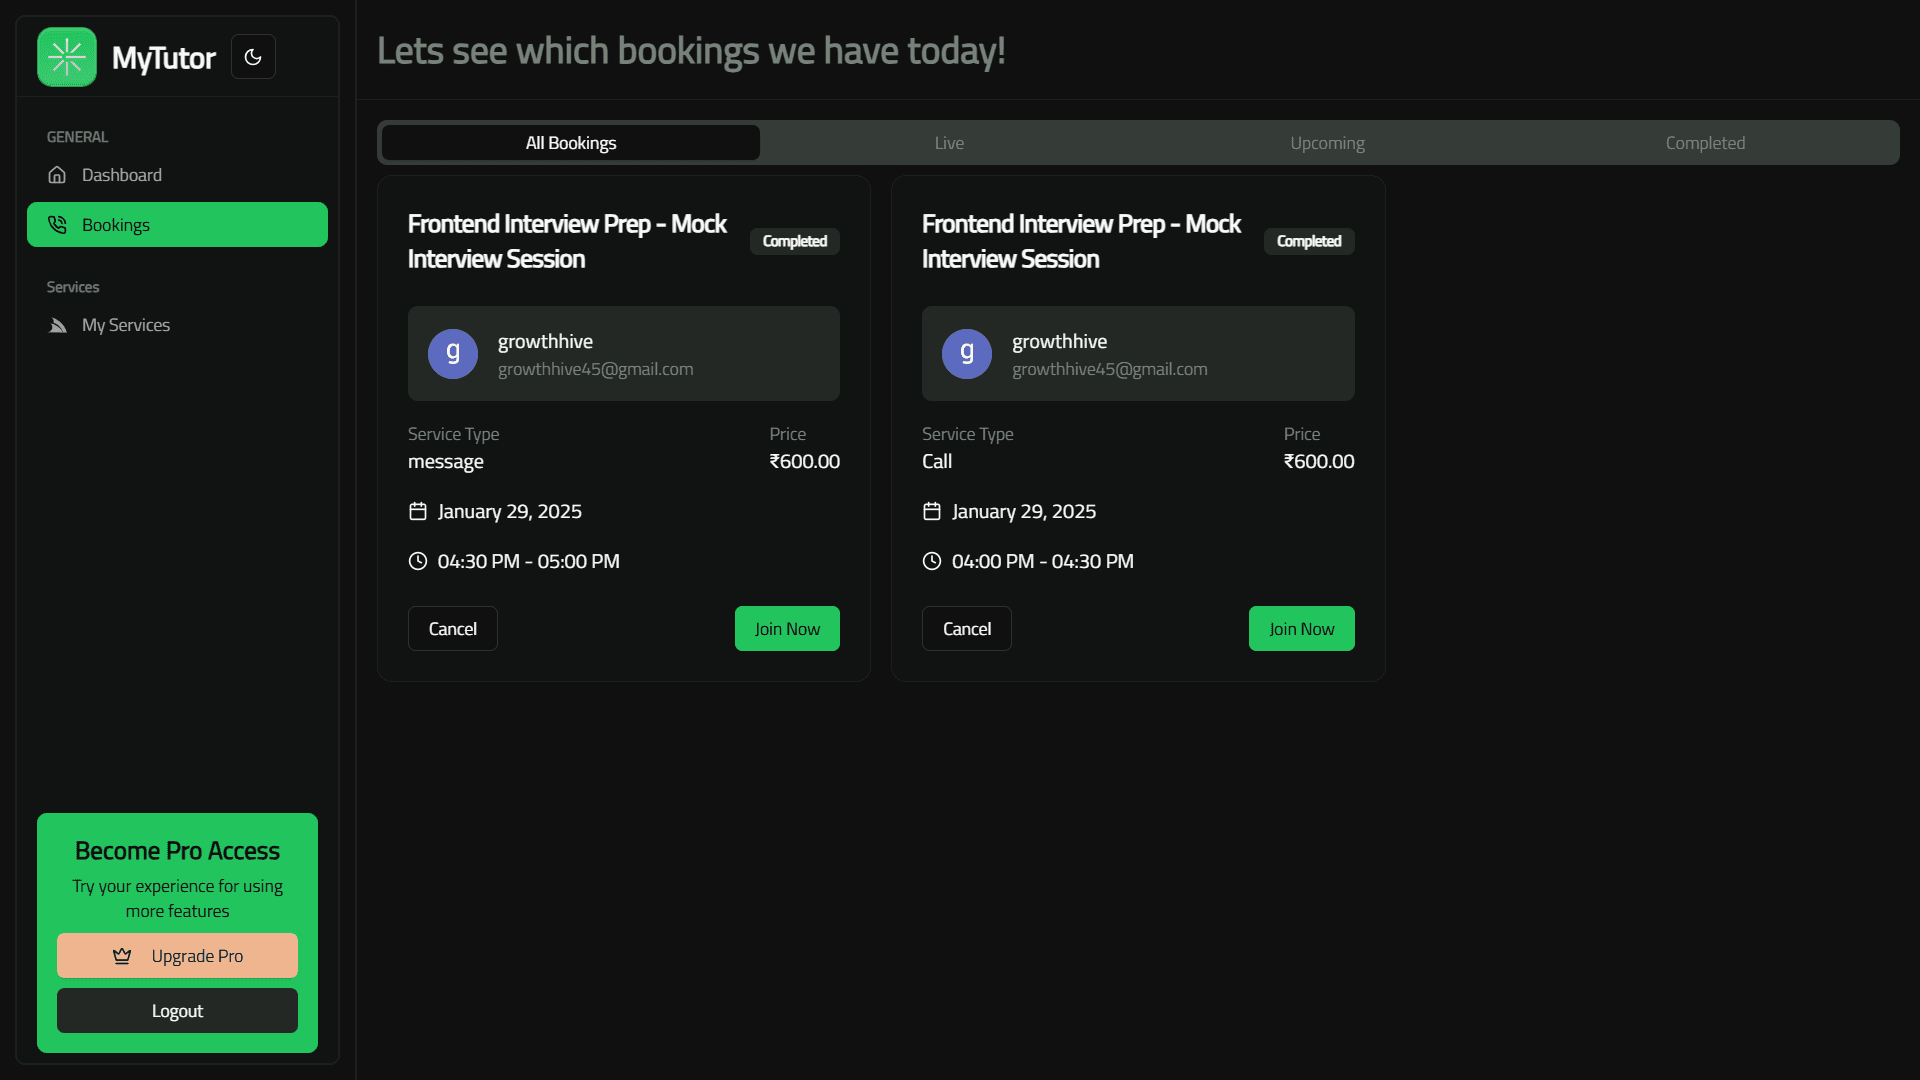
Task: Click the calendar icon in the message booking
Action: (x=418, y=511)
